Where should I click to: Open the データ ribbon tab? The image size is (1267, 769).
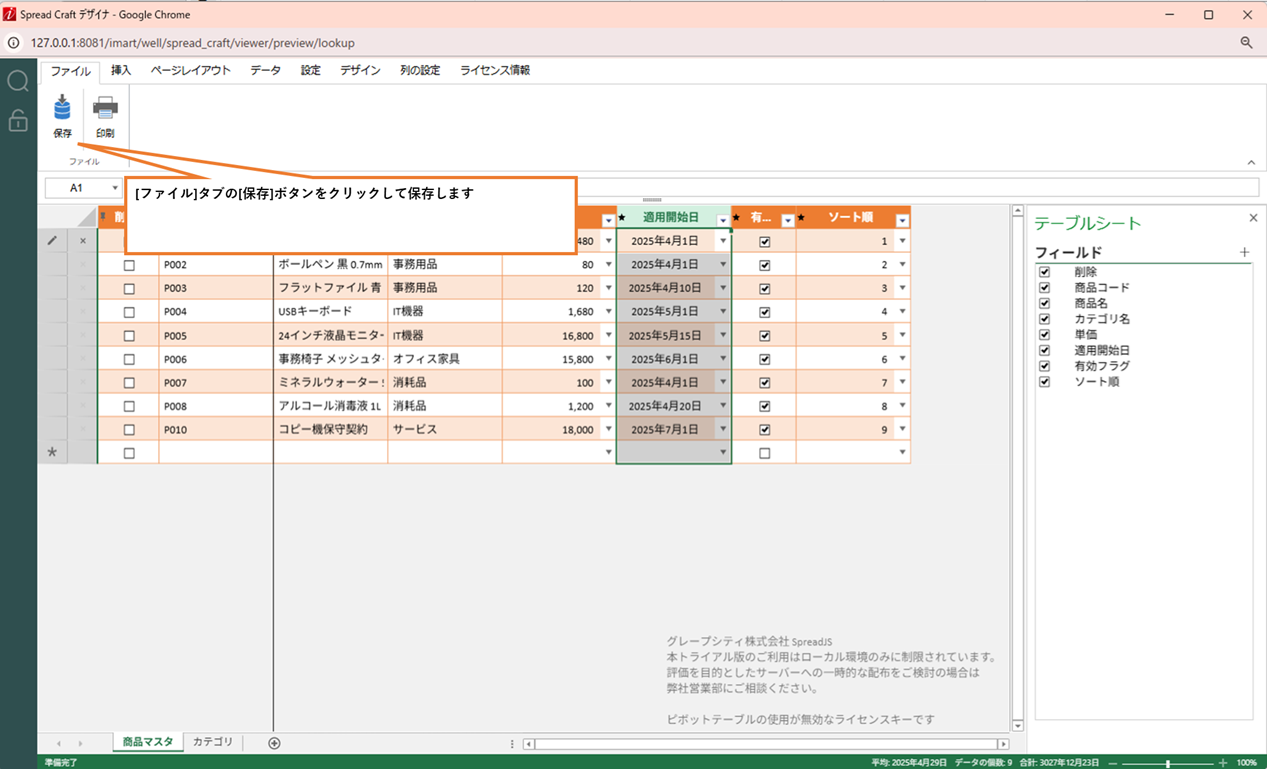(265, 71)
